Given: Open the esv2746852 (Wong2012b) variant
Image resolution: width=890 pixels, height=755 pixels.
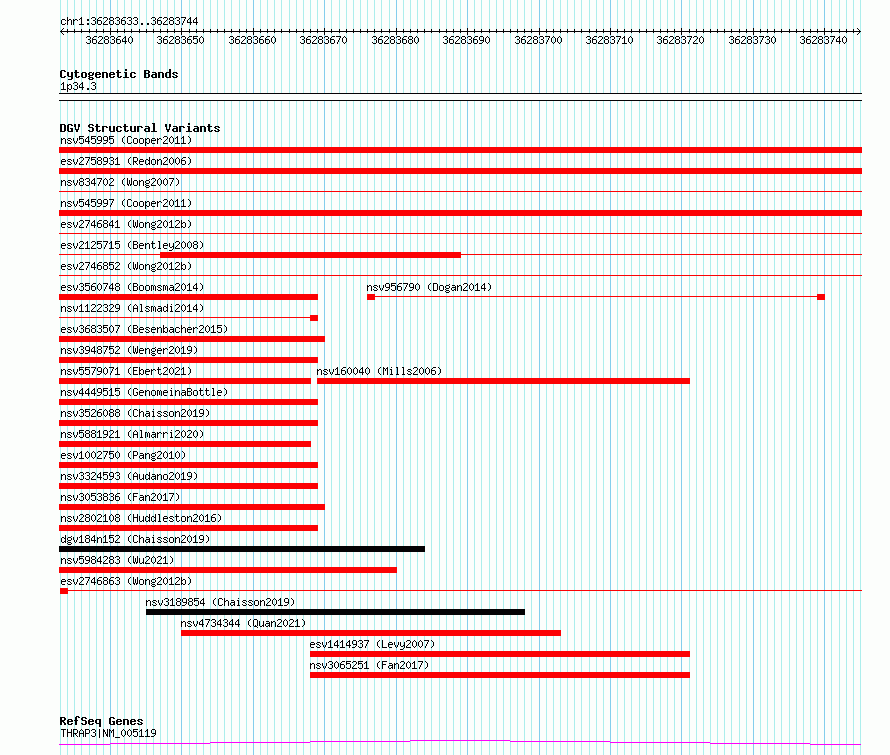Looking at the screenshot, I should pos(460,276).
